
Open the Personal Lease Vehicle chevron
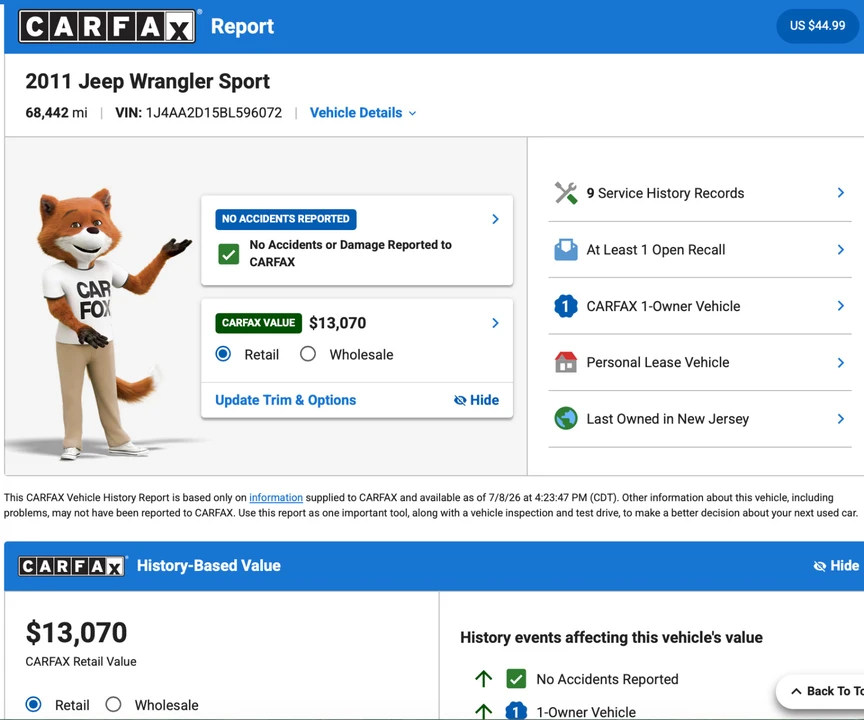(x=841, y=362)
